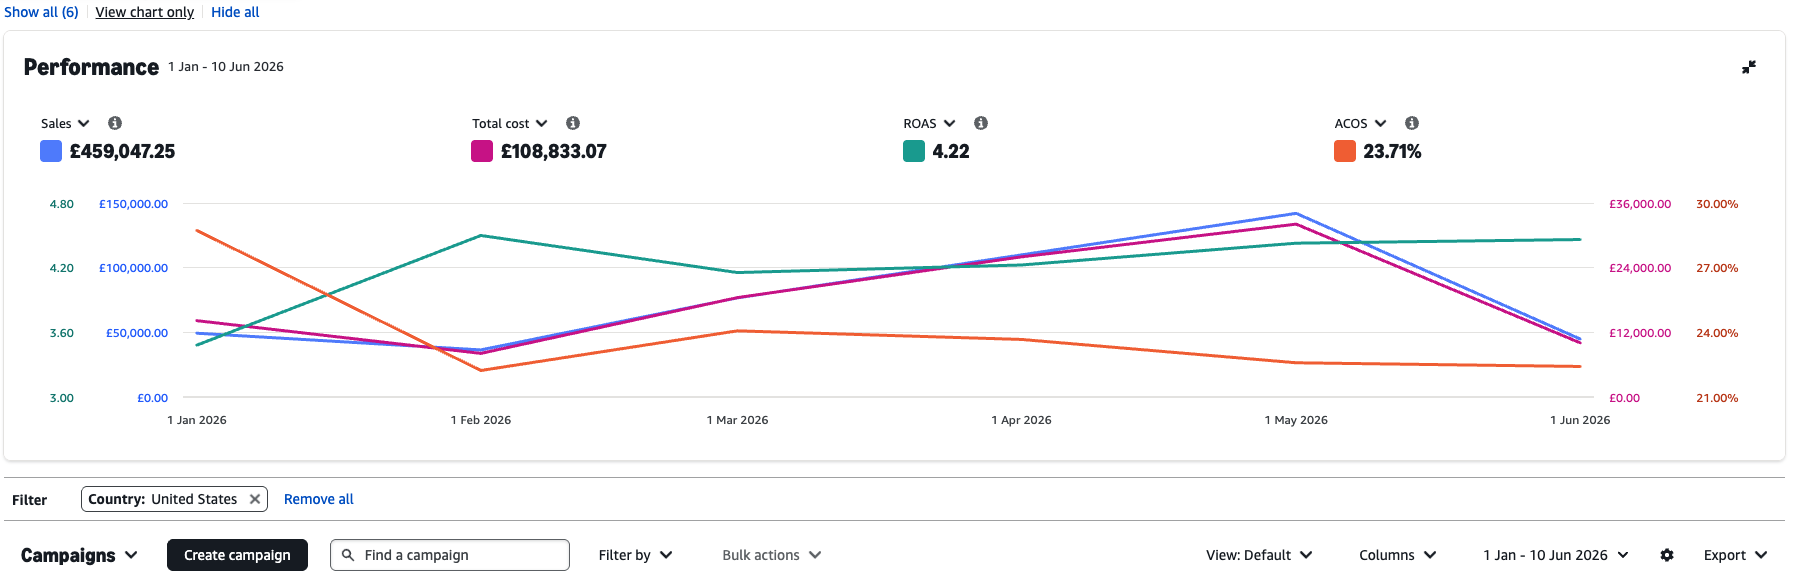Screen dimensions: 1807x587
Task: Click the ROAS info icon
Action: click(x=981, y=123)
